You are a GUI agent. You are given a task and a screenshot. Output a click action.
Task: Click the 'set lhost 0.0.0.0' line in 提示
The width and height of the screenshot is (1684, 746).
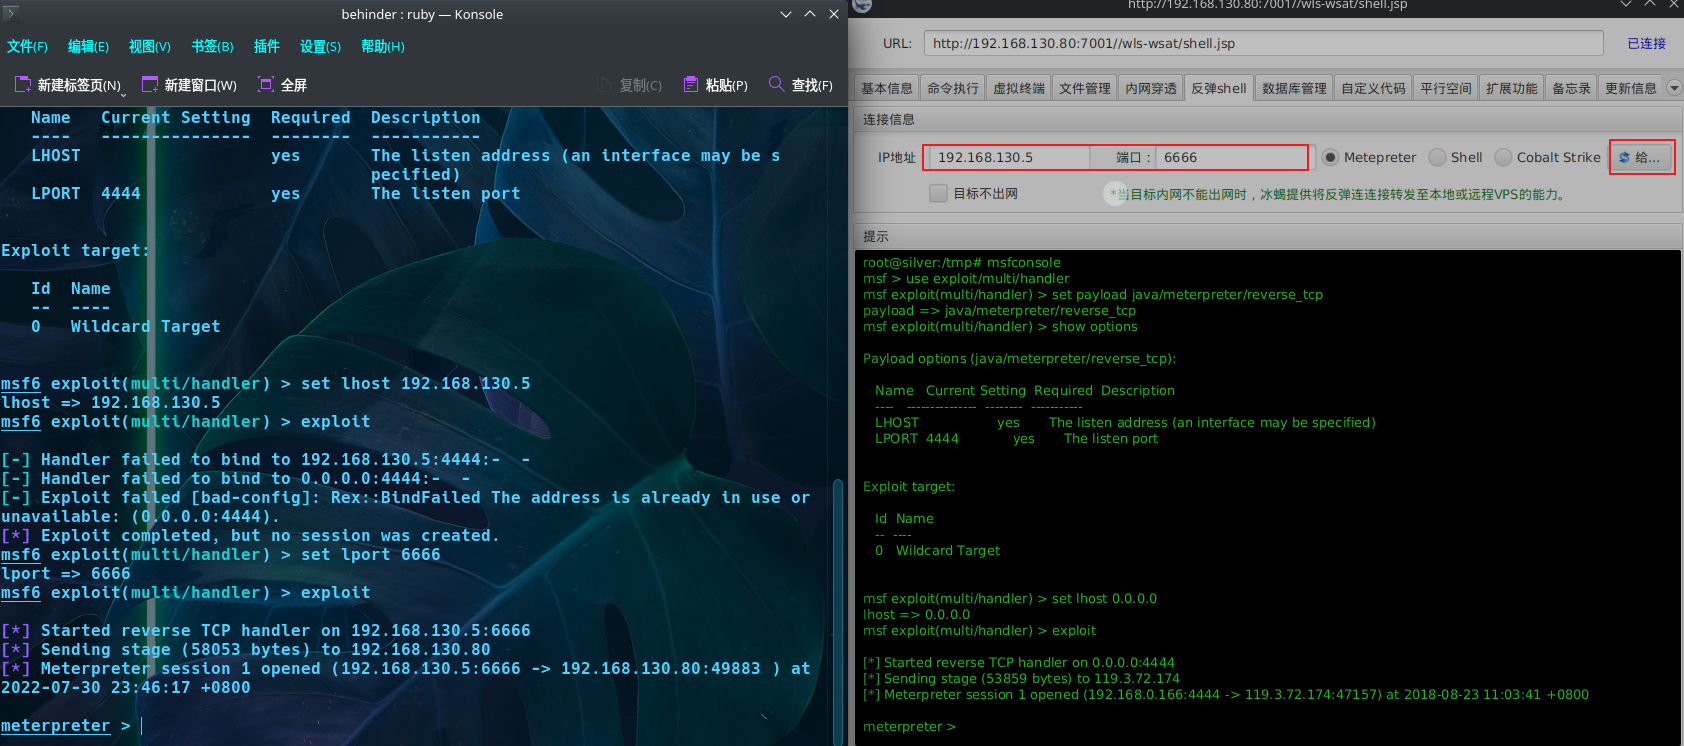1010,598
